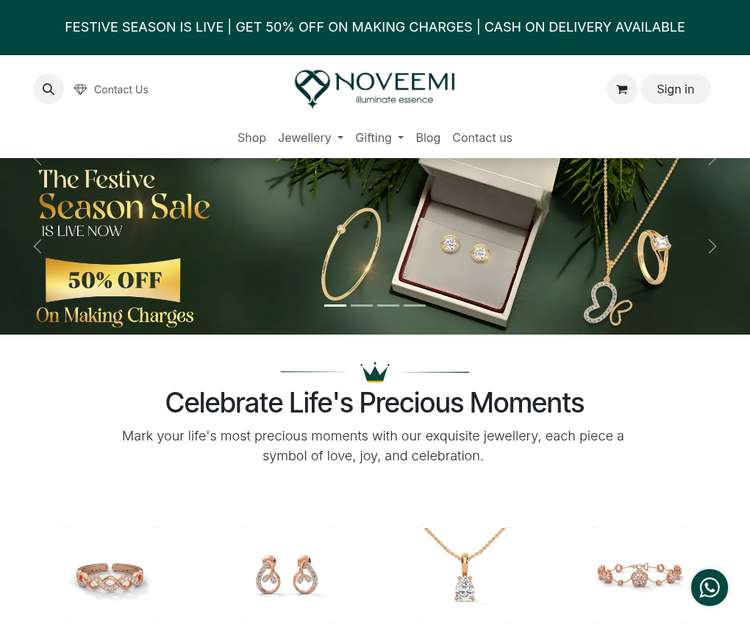Open the WhatsApp chat bubble

coord(709,587)
